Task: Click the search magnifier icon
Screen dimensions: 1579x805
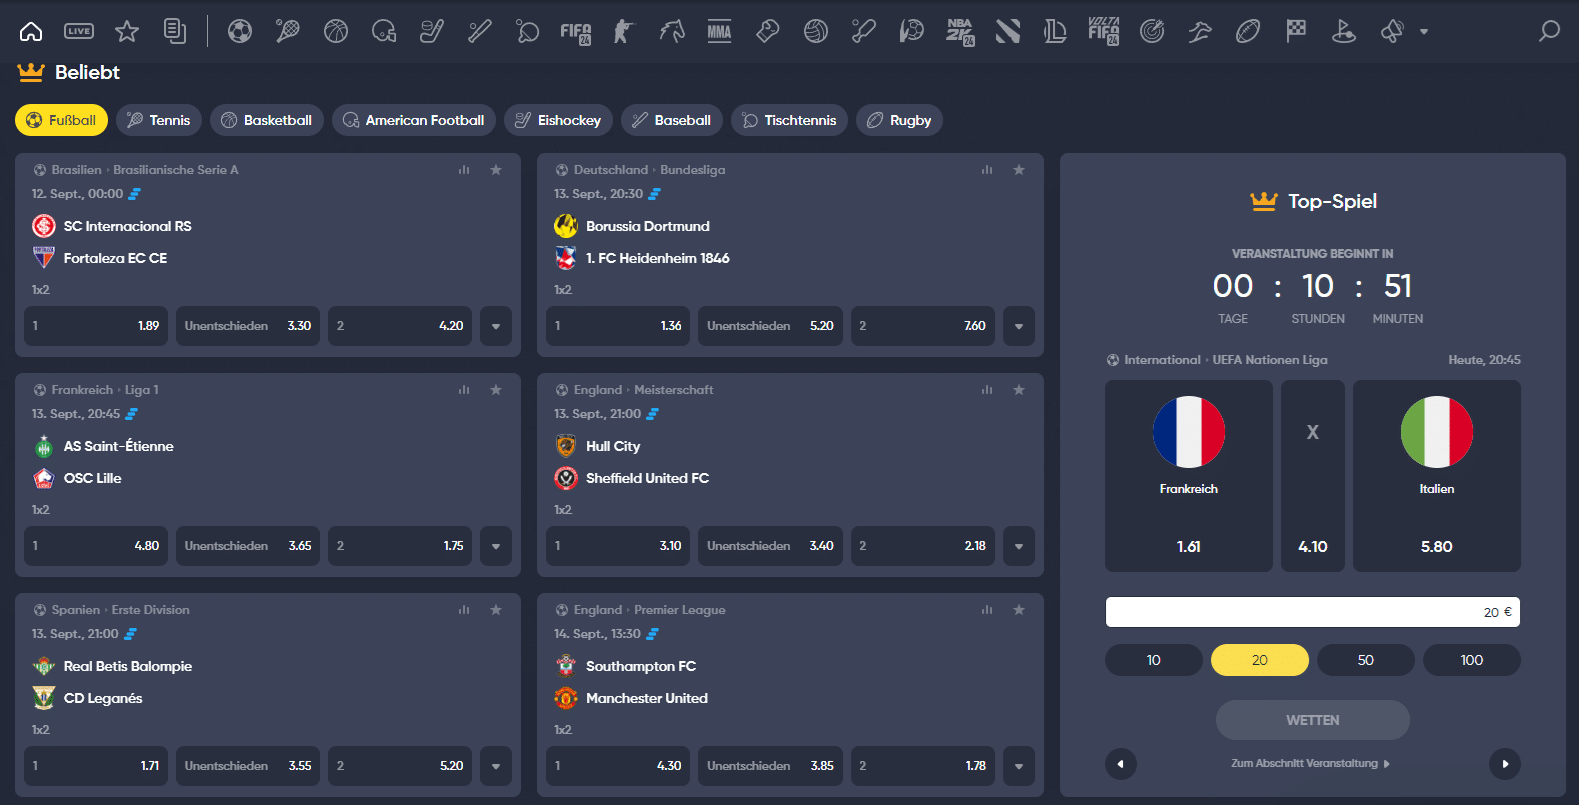Action: [x=1549, y=32]
